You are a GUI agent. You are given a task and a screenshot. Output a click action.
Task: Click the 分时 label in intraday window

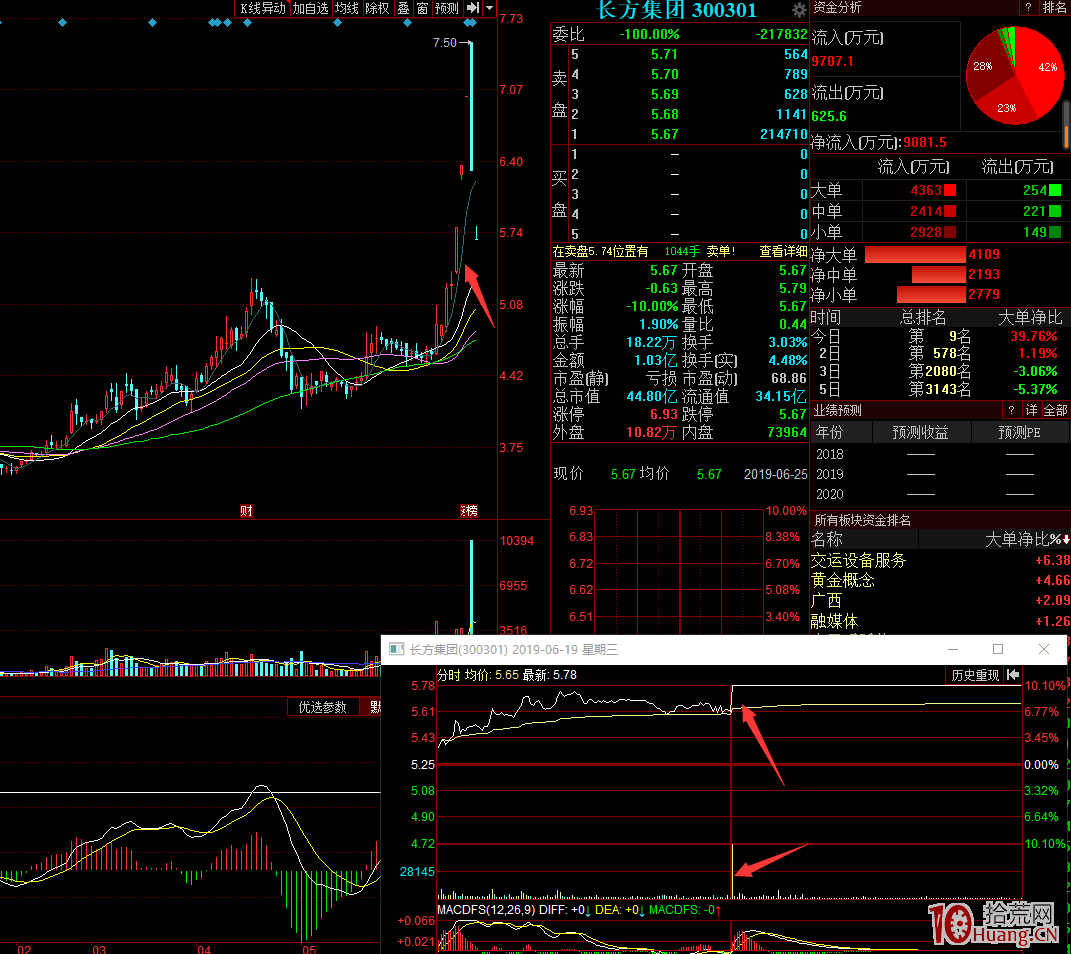[449, 675]
